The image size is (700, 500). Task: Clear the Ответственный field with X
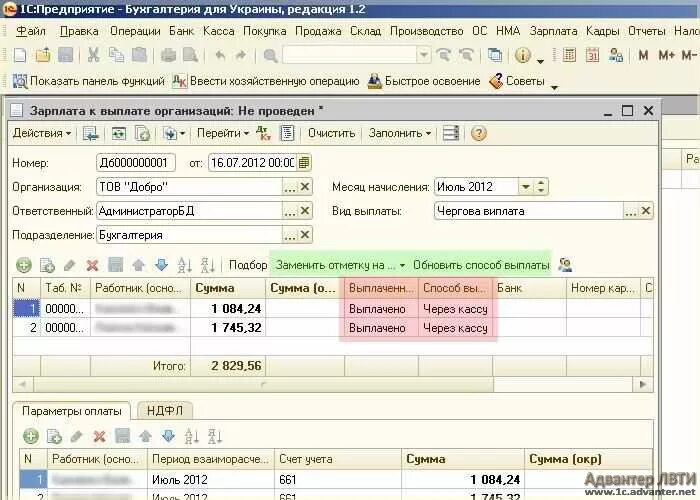pyautogui.click(x=305, y=211)
